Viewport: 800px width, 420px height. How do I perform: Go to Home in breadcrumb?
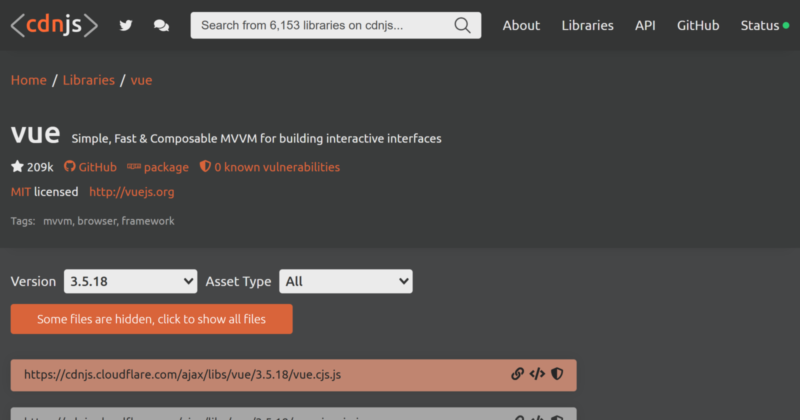click(x=29, y=80)
